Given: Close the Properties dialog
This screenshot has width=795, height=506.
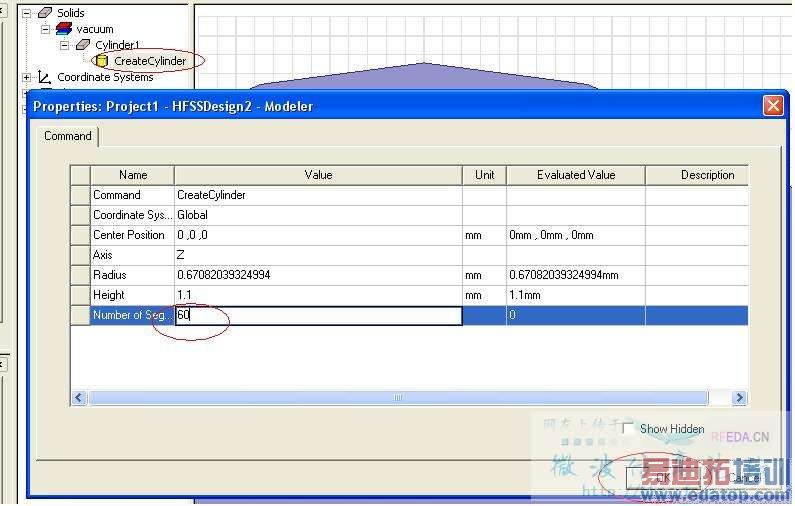Looking at the screenshot, I should click(773, 106).
